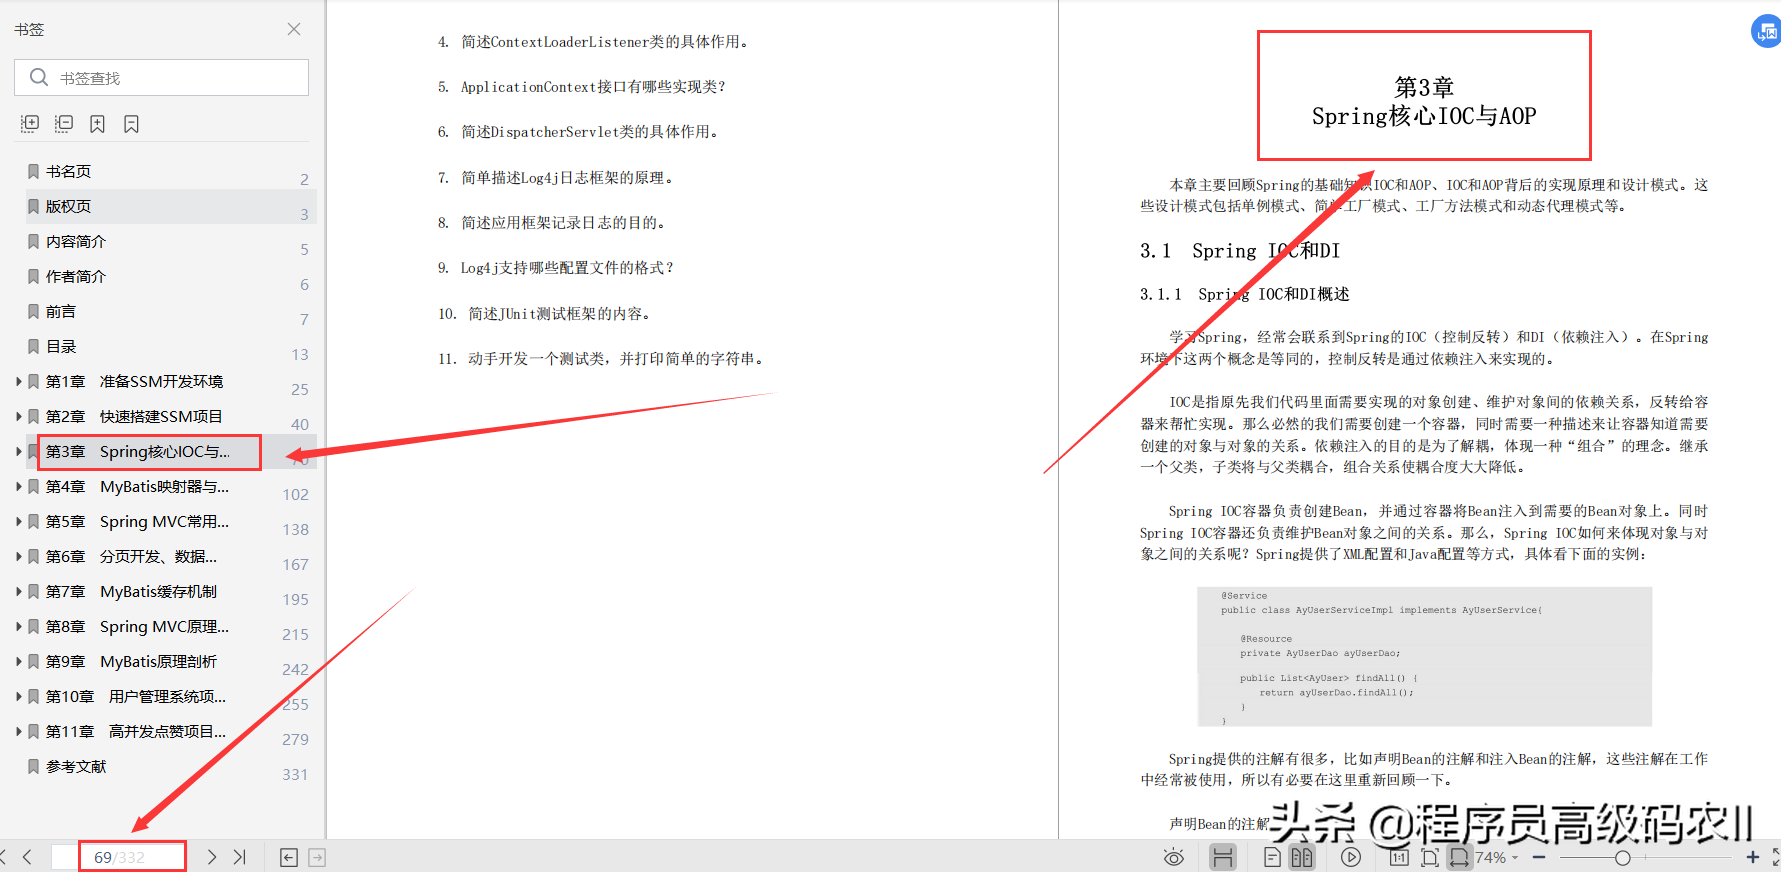Click question 11 动手开发一个测试类
This screenshot has height=872, width=1781.
603,359
